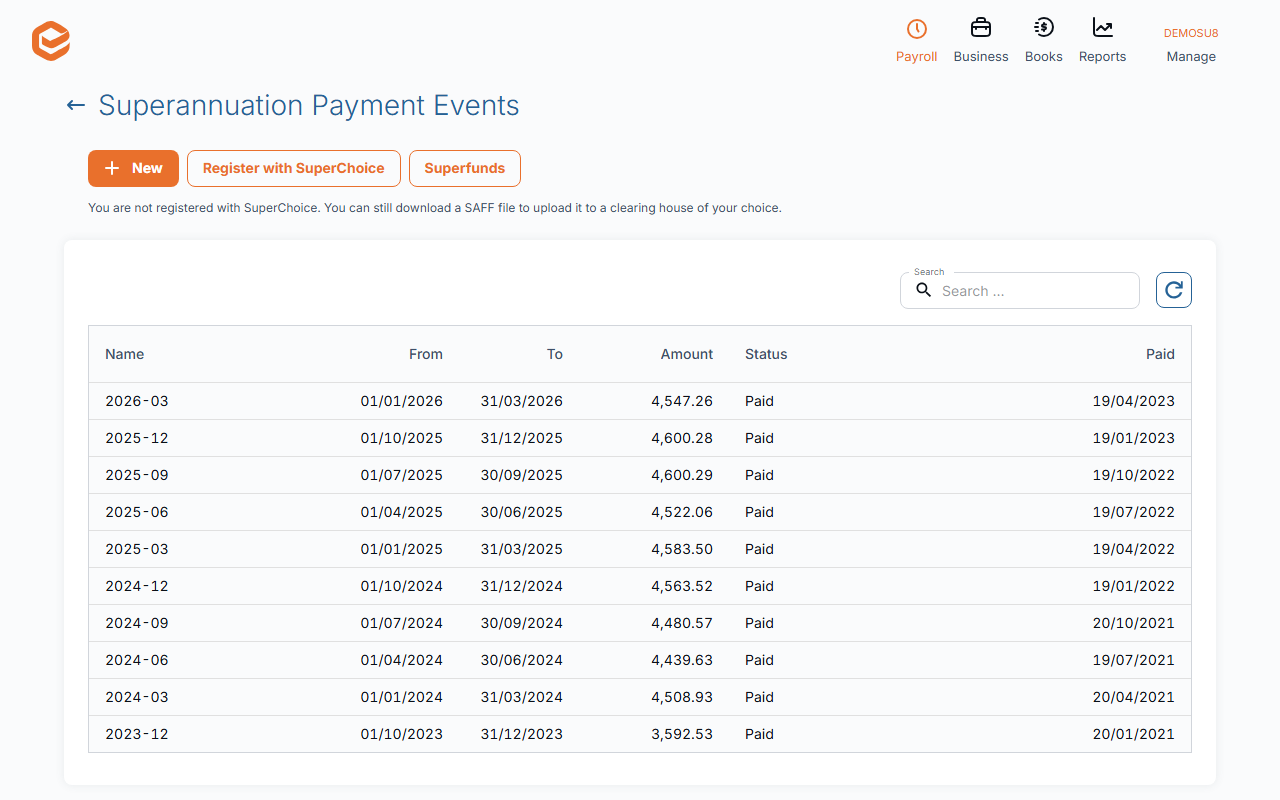Image resolution: width=1280 pixels, height=800 pixels.
Task: Select the amount 4,583.50
Action: (x=682, y=549)
